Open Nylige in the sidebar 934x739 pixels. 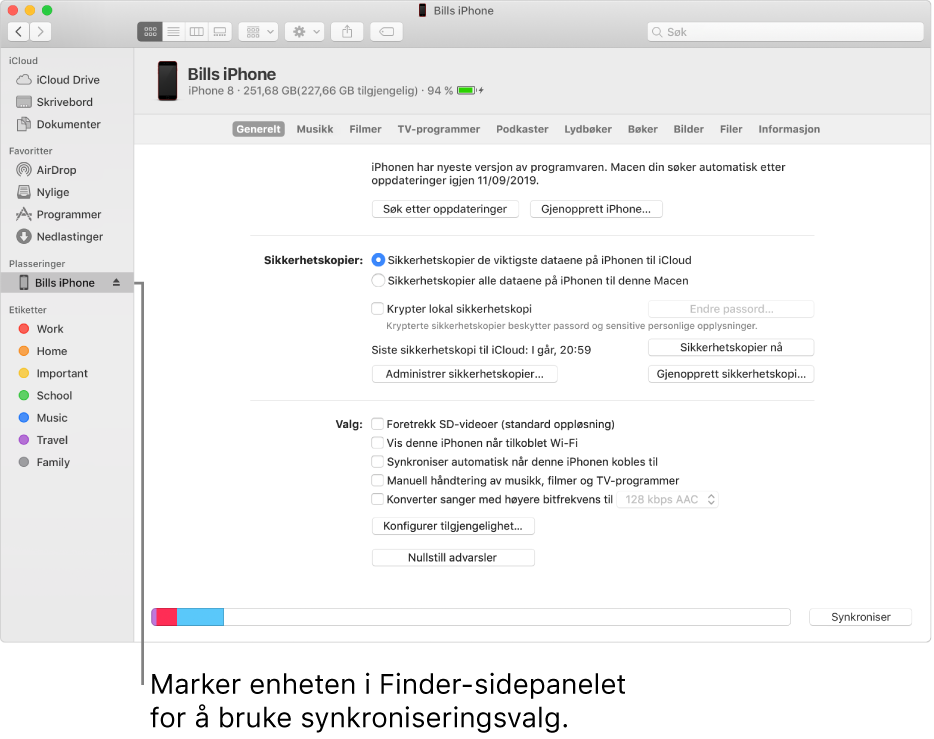coord(67,192)
